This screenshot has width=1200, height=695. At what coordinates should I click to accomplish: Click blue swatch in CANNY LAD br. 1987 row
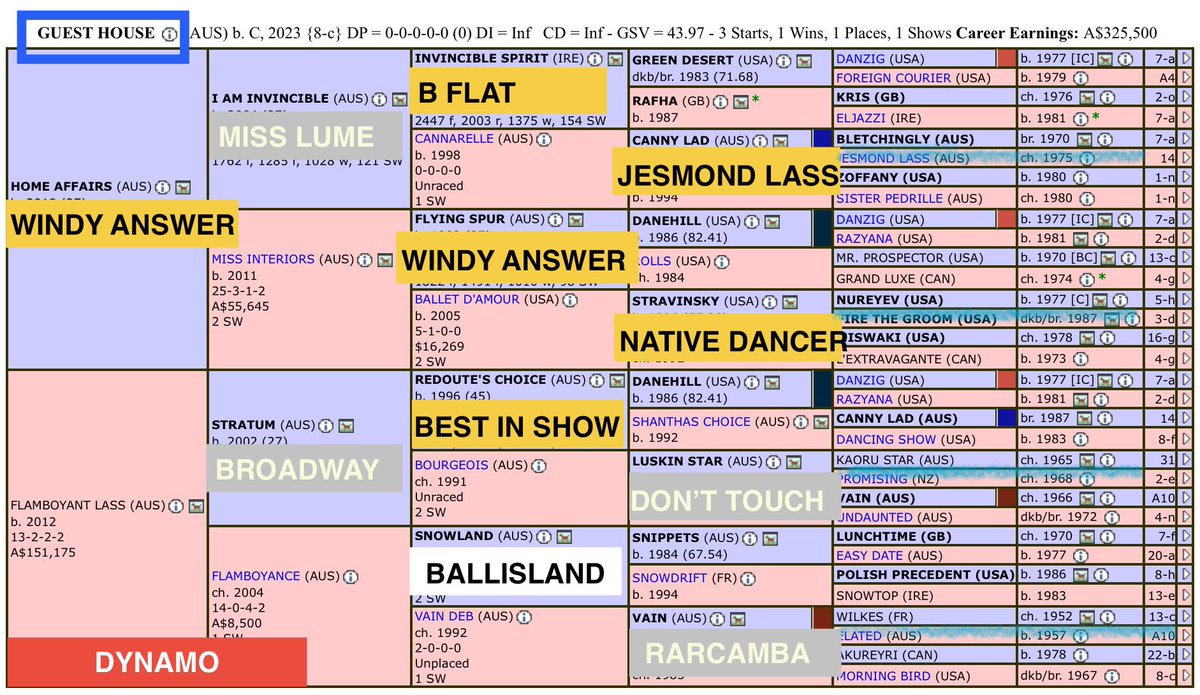coord(1006,418)
